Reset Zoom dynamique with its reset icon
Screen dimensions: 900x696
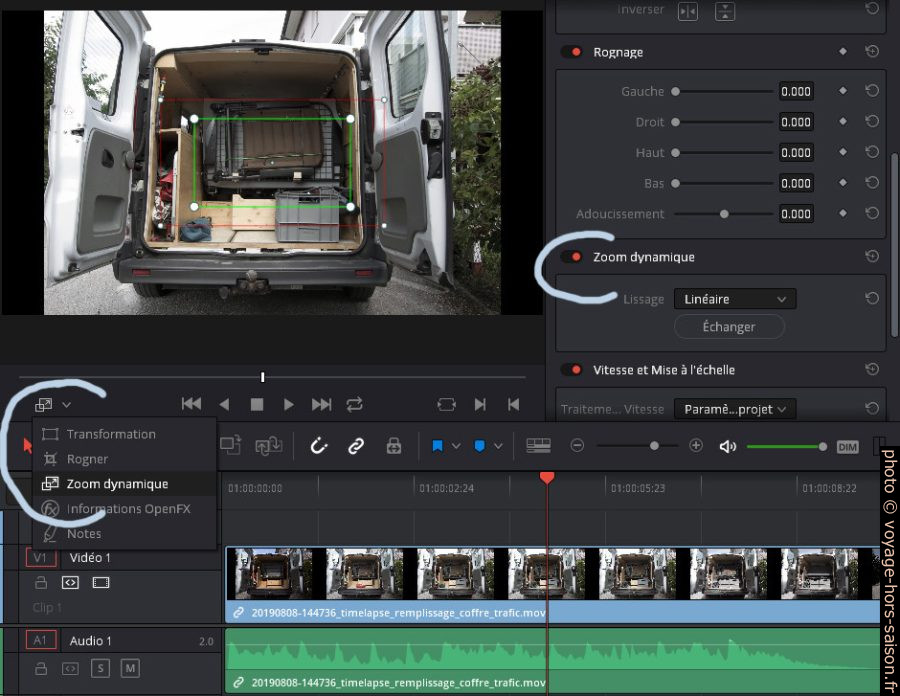(x=872, y=256)
